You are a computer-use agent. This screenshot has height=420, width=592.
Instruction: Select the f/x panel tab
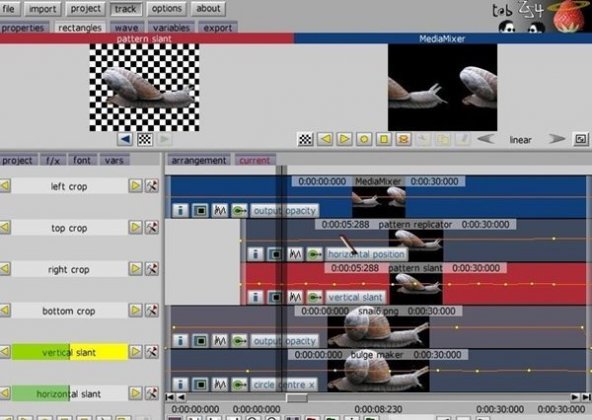53,160
